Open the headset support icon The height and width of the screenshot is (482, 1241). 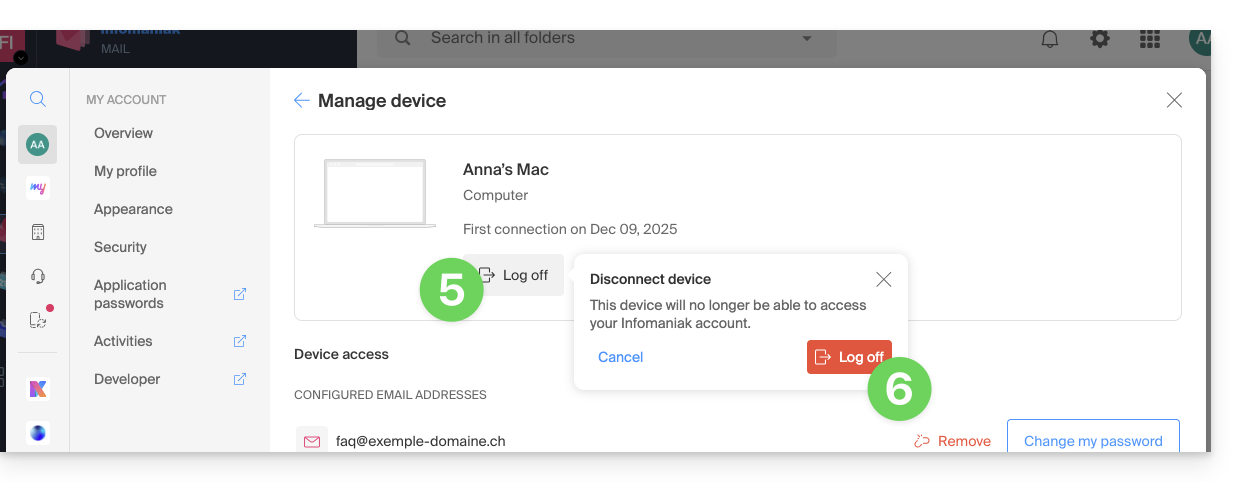38,276
